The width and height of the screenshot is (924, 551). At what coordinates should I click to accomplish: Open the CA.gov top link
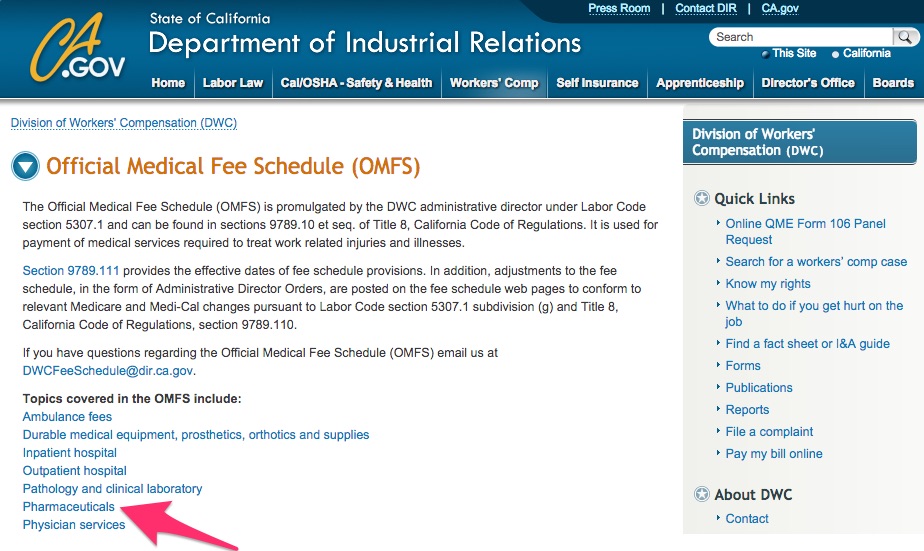[780, 8]
